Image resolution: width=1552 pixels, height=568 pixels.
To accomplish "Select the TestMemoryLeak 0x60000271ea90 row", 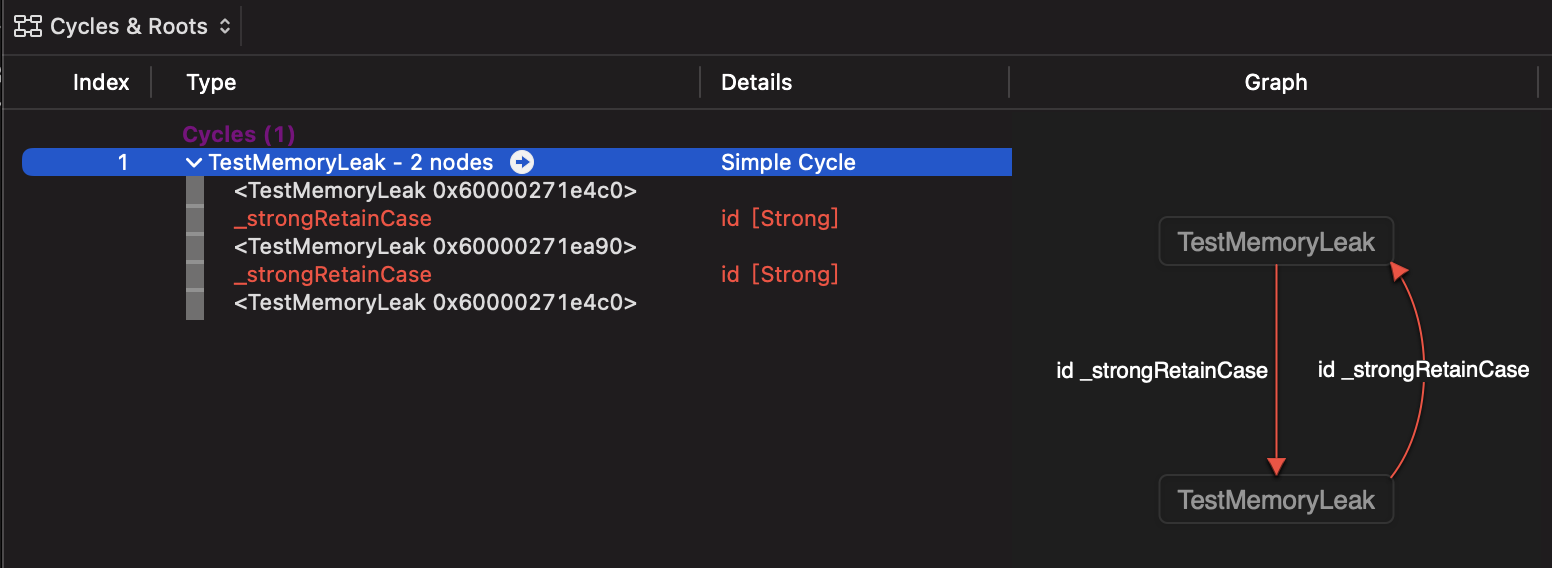I will click(434, 246).
